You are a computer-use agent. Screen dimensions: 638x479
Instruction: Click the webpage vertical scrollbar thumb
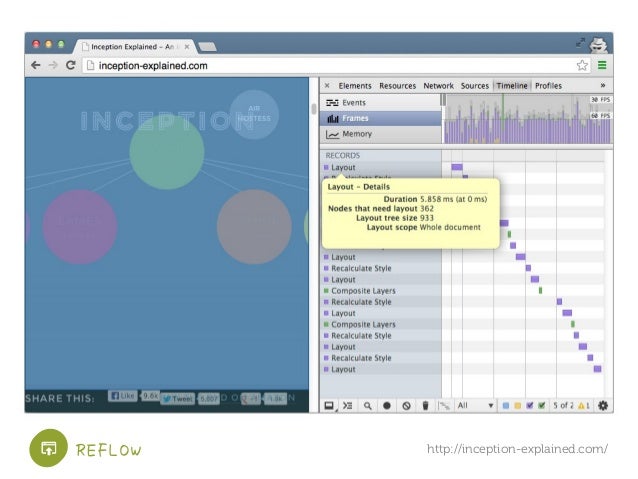pos(314,109)
